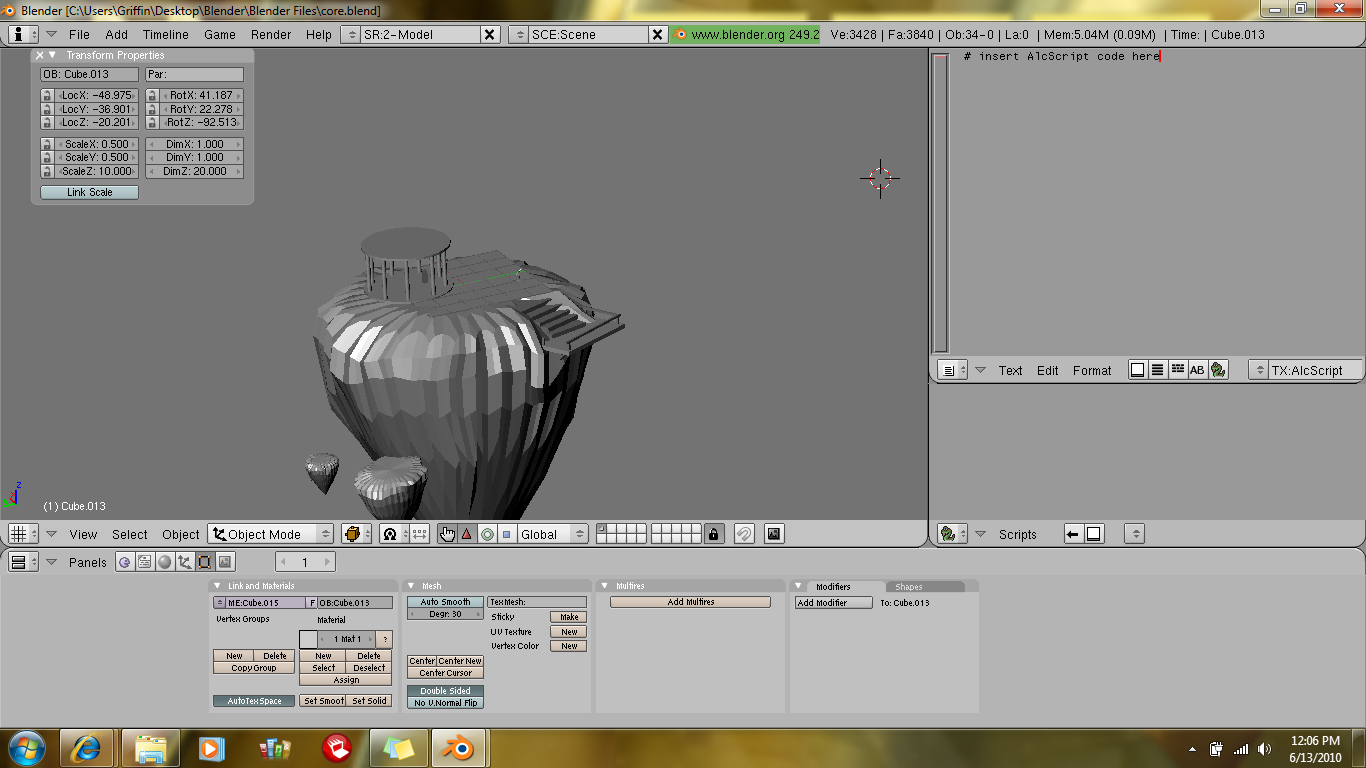Viewport: 1366px width, 768px height.
Task: Collapse the Transform Properties panel
Action: point(52,55)
